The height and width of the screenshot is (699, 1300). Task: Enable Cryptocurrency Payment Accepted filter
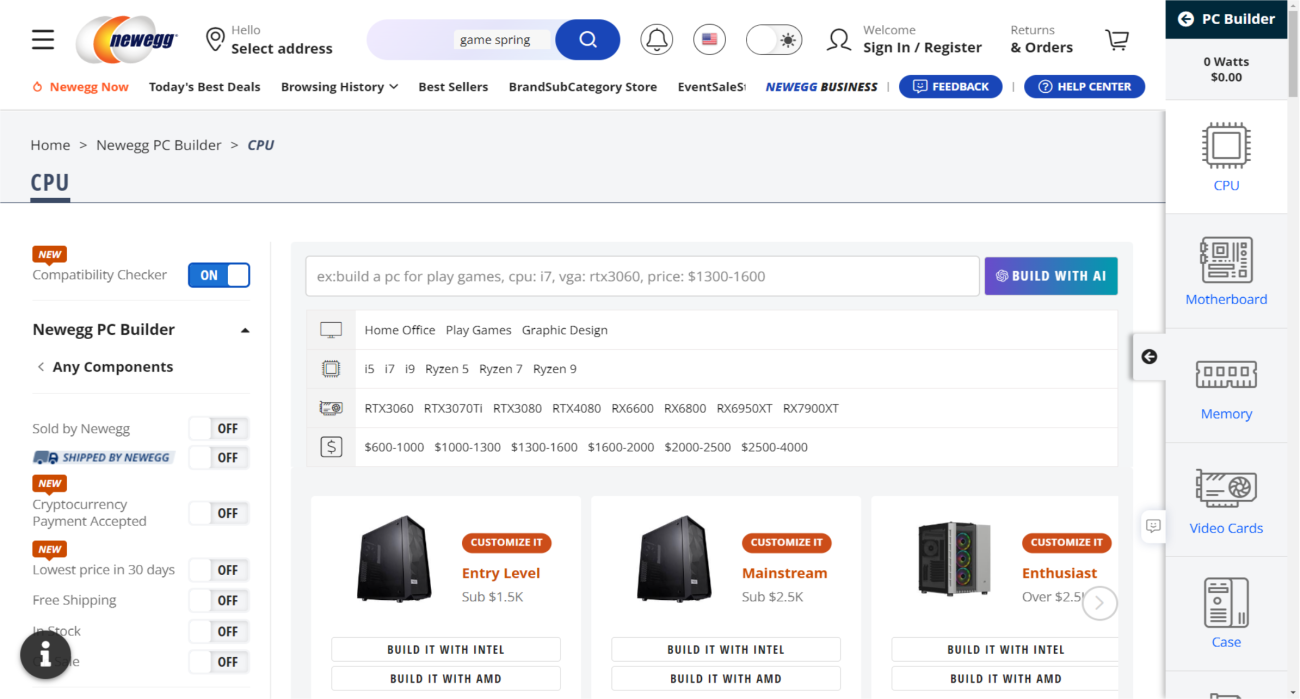point(219,514)
